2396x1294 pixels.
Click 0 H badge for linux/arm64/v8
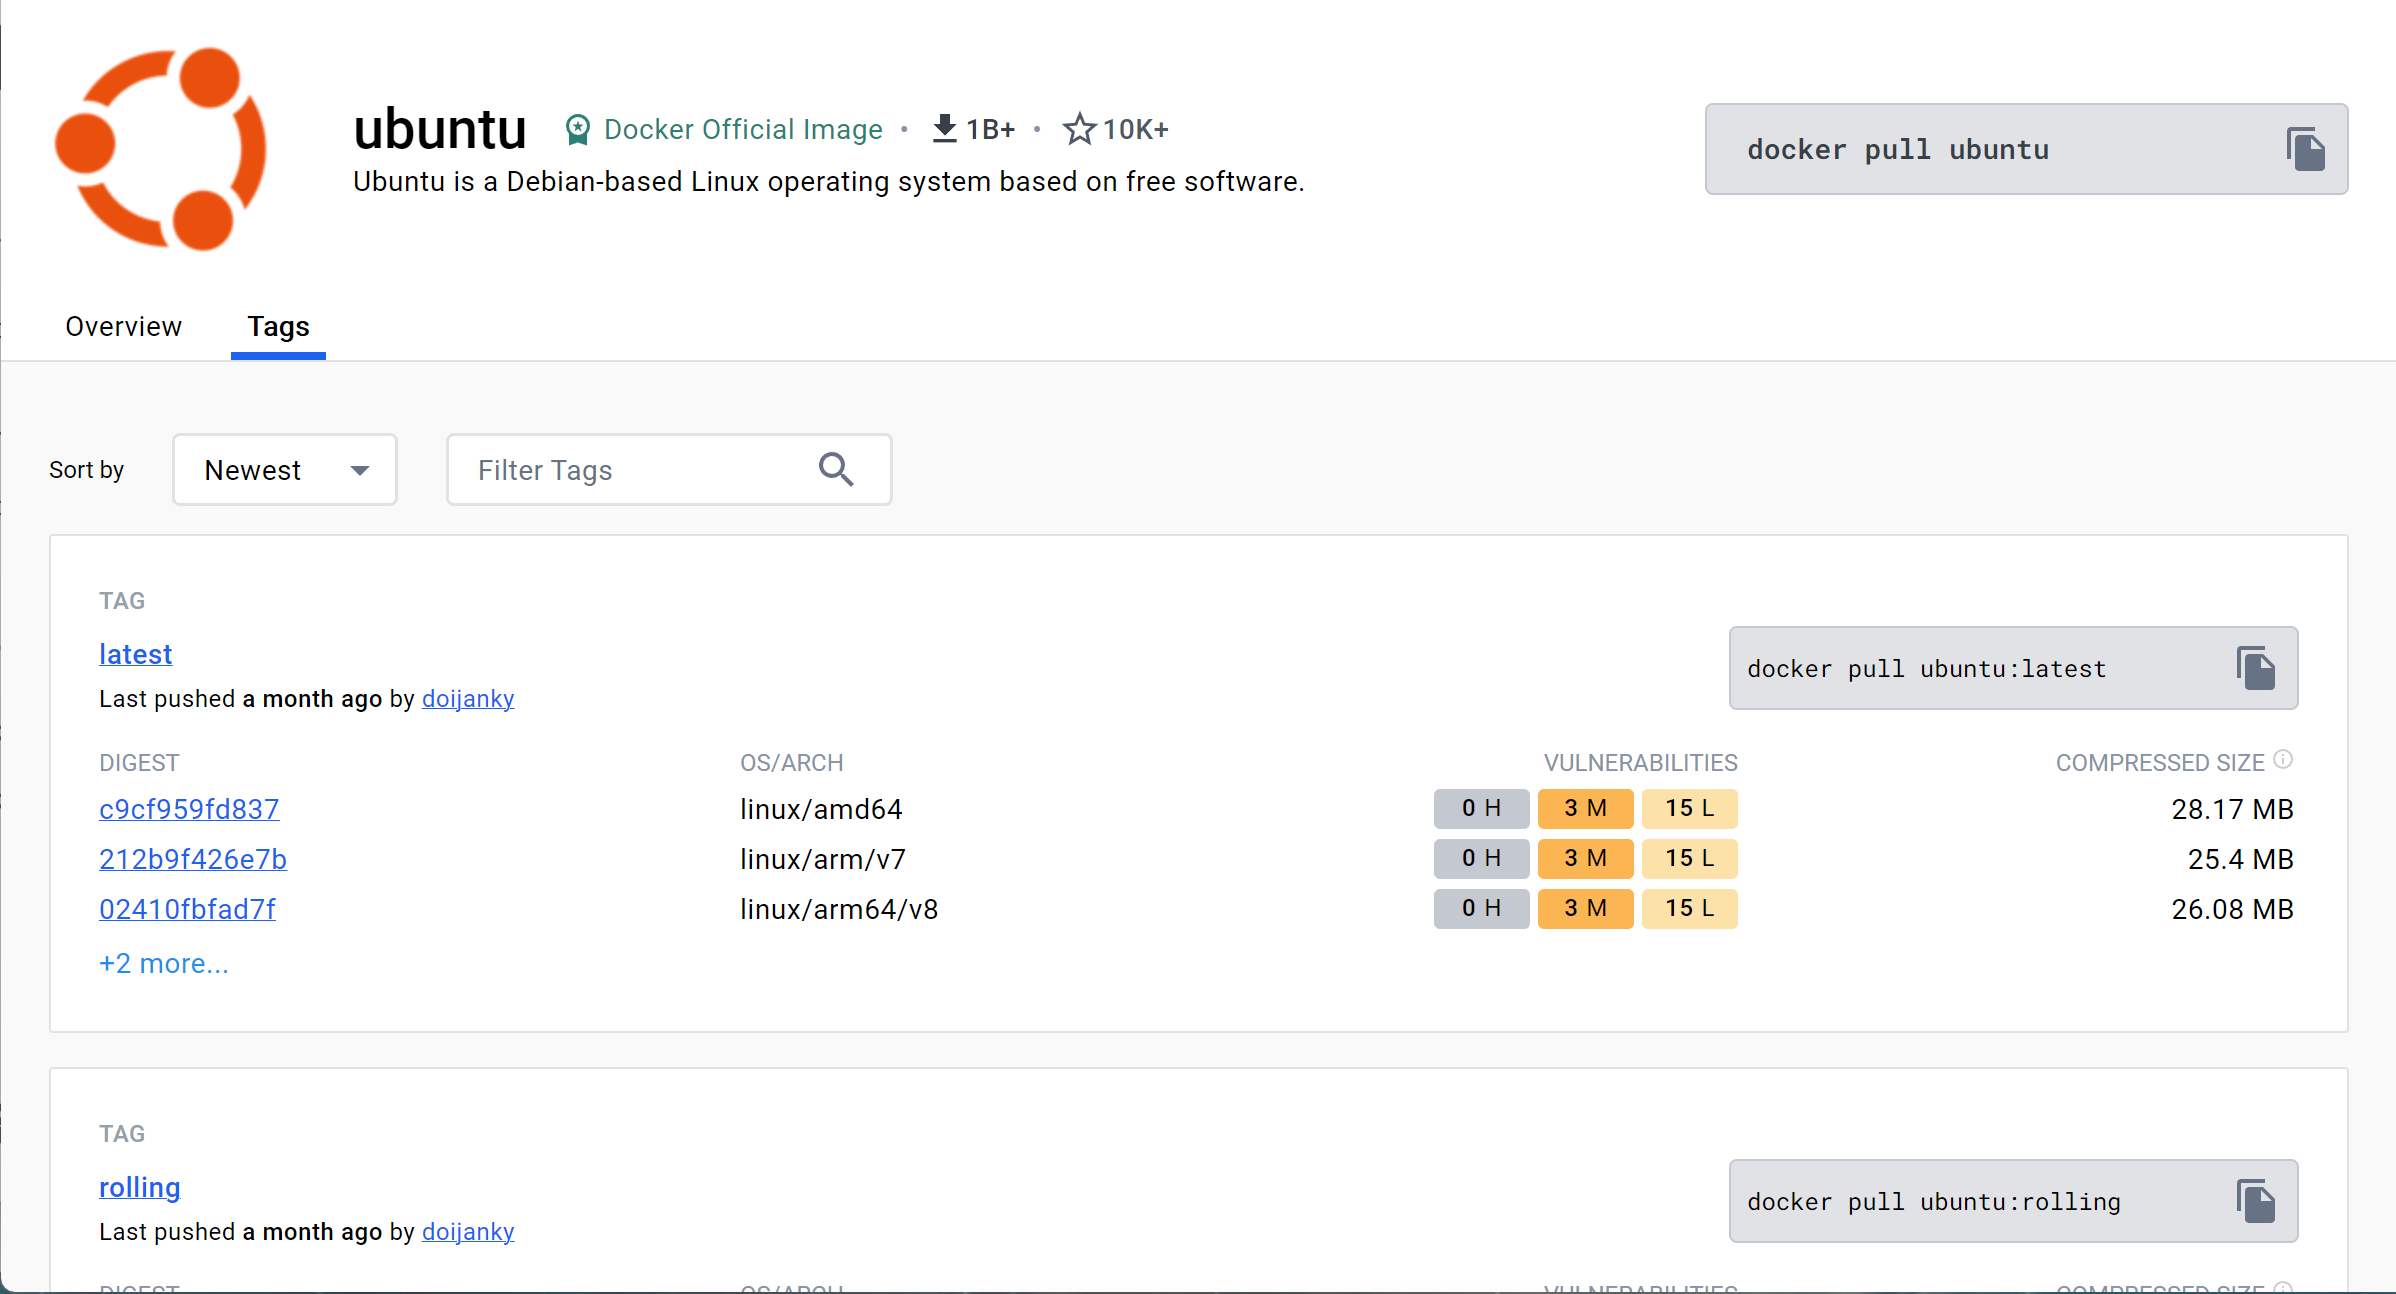[x=1481, y=908]
